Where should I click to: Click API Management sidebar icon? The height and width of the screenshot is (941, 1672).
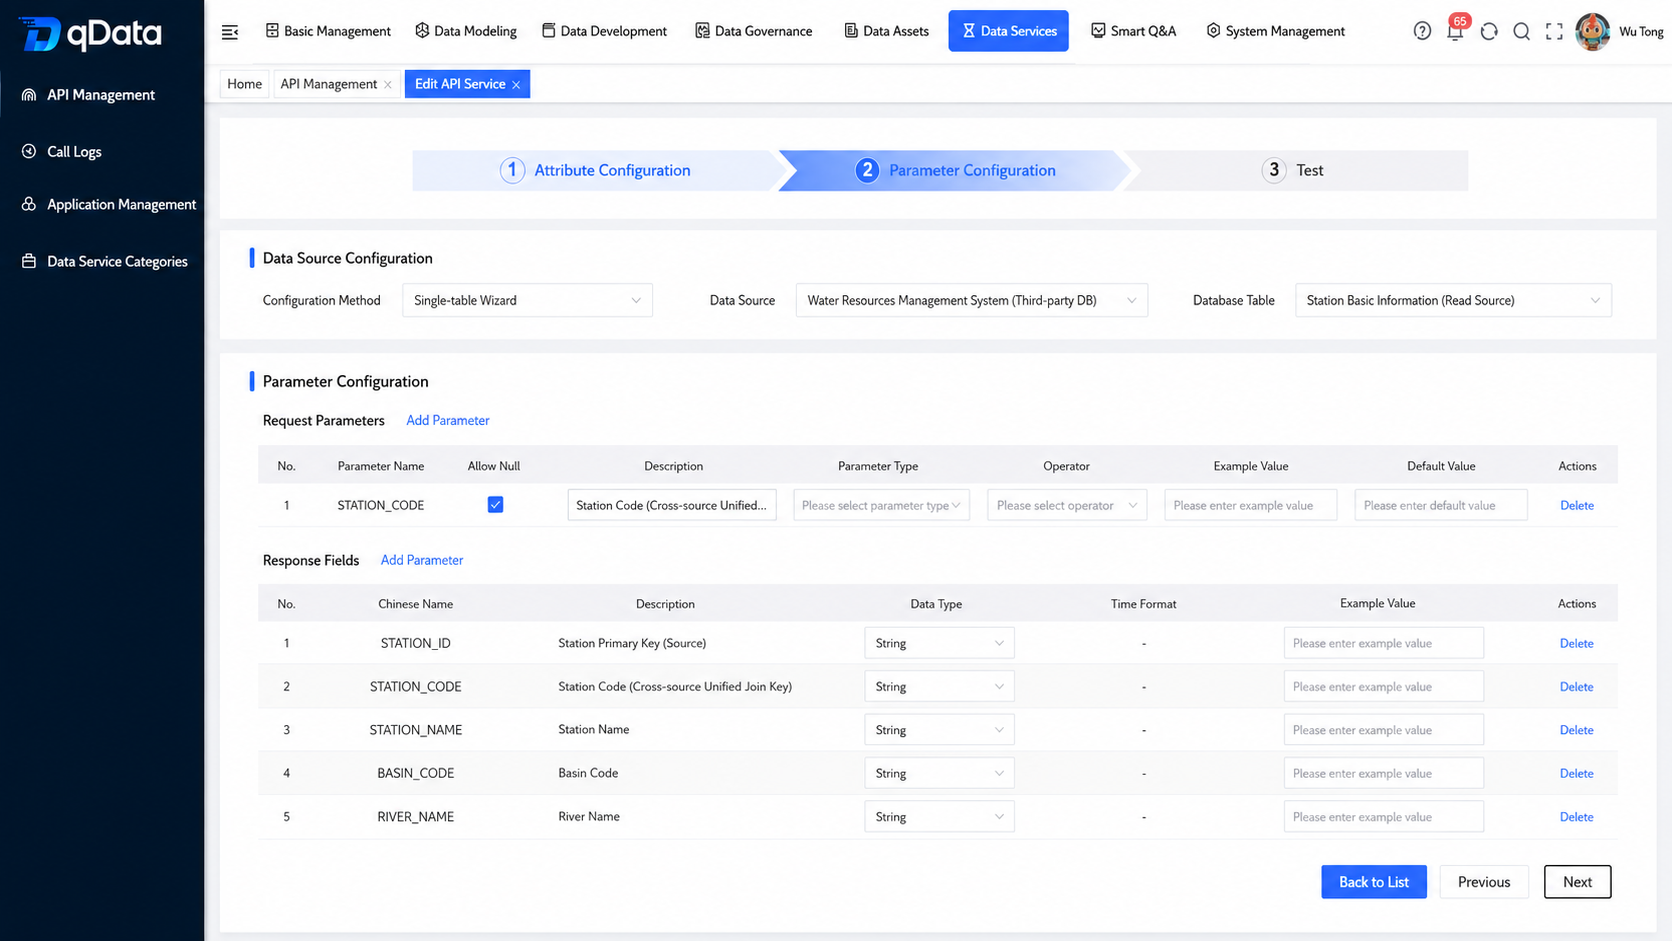click(29, 95)
